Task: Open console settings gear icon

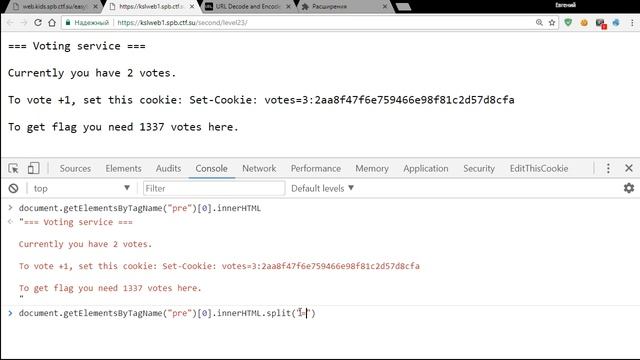Action: click(x=629, y=188)
